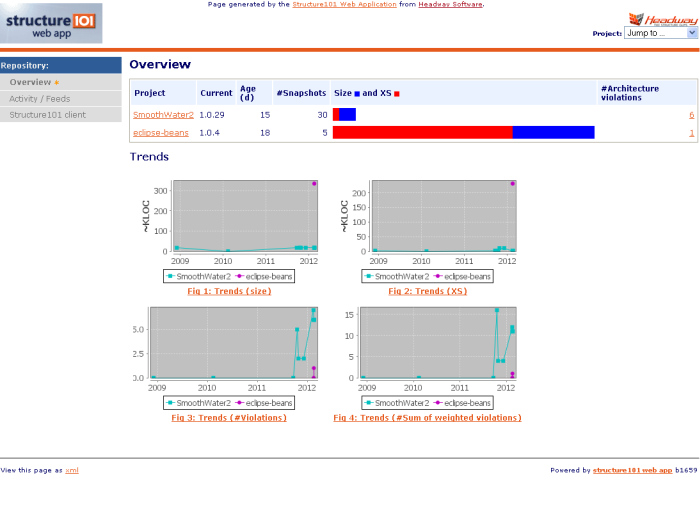Click the Overview page heading
The image size is (700, 508).
[x=160, y=64]
